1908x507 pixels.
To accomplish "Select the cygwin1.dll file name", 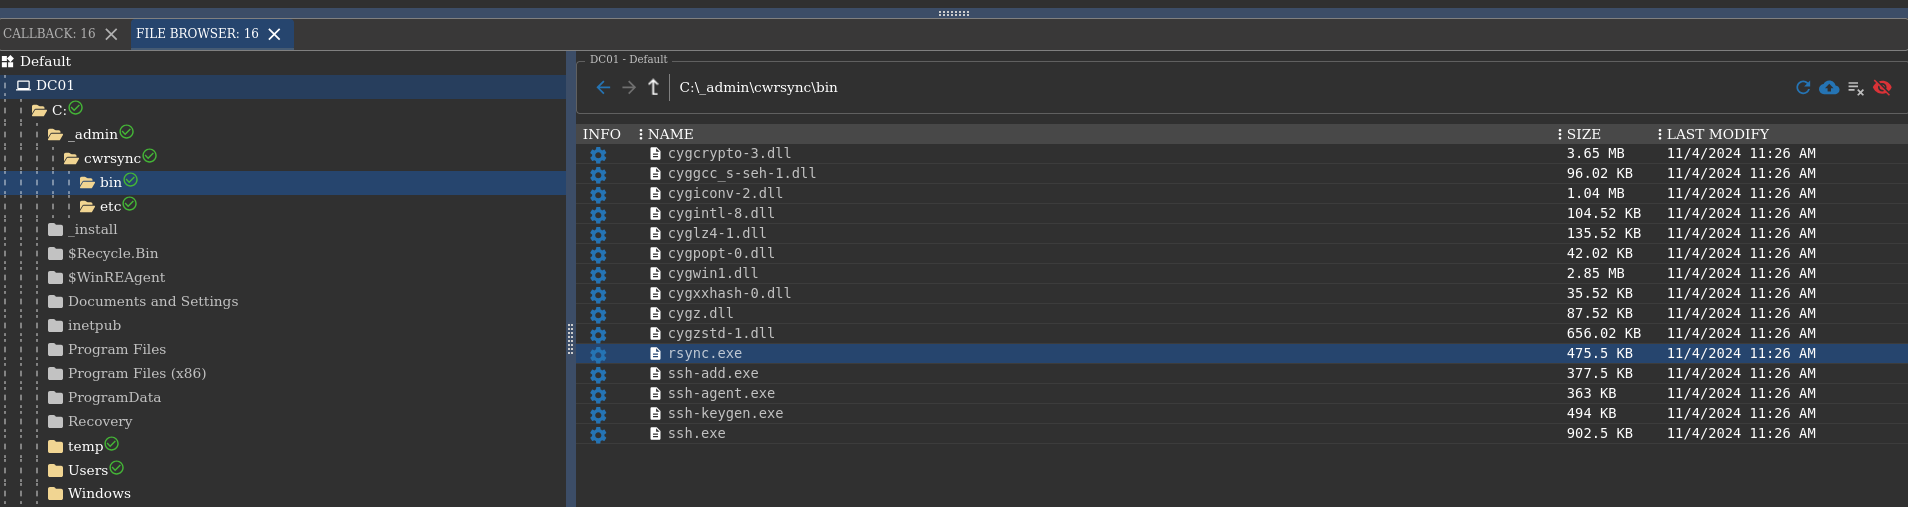I will (713, 274).
